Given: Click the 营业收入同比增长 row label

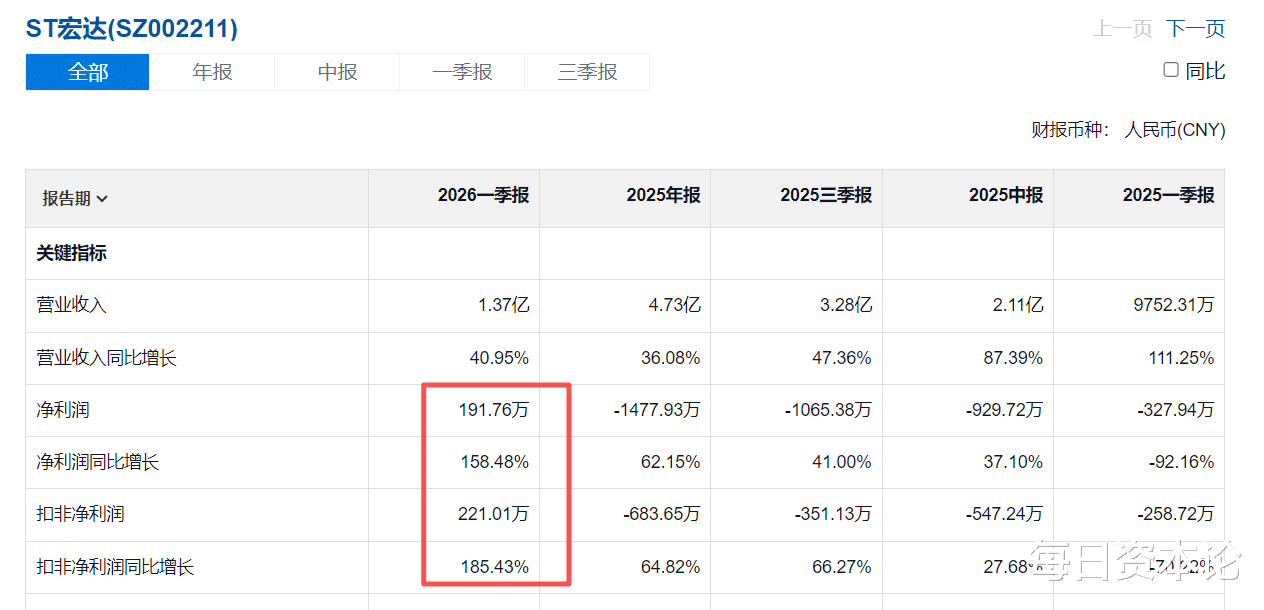Looking at the screenshot, I should click(107, 357).
